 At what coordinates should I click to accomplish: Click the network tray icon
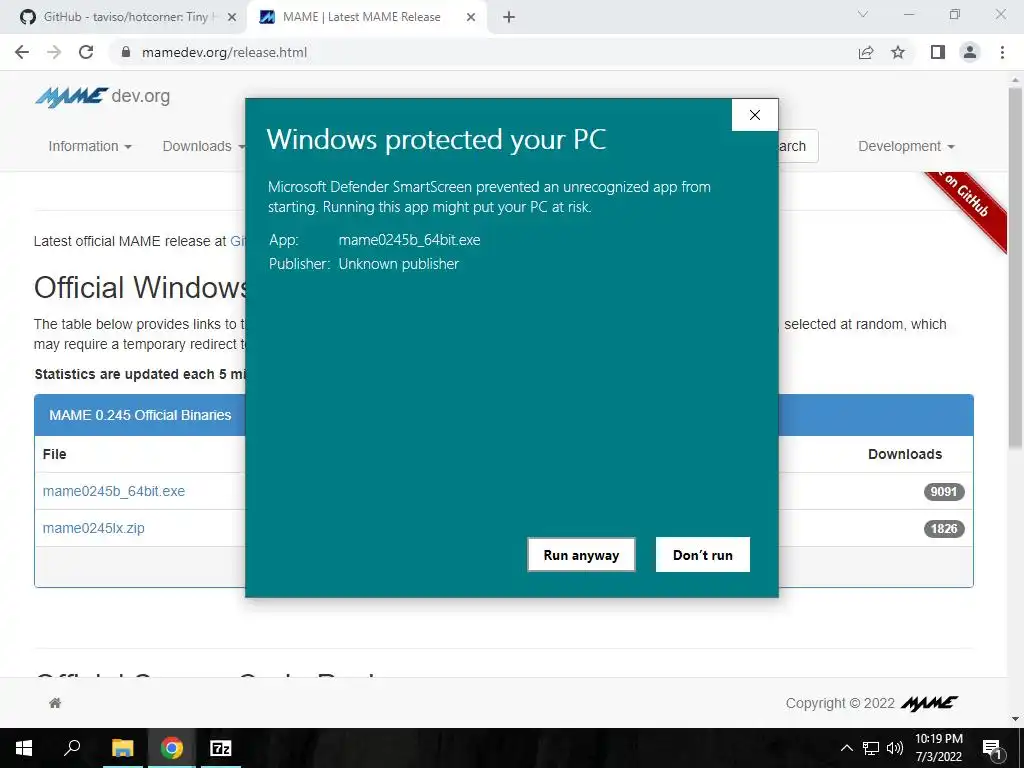871,748
